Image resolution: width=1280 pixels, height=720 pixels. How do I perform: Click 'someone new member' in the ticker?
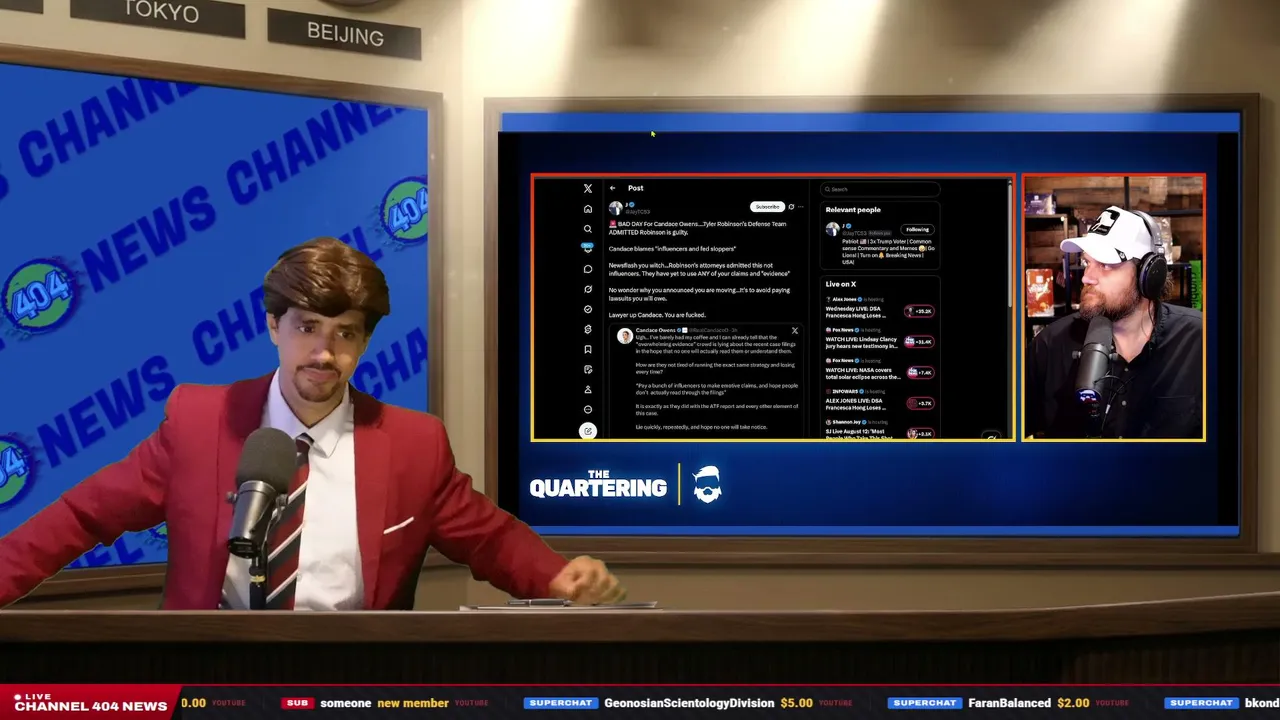pyautogui.click(x=384, y=703)
